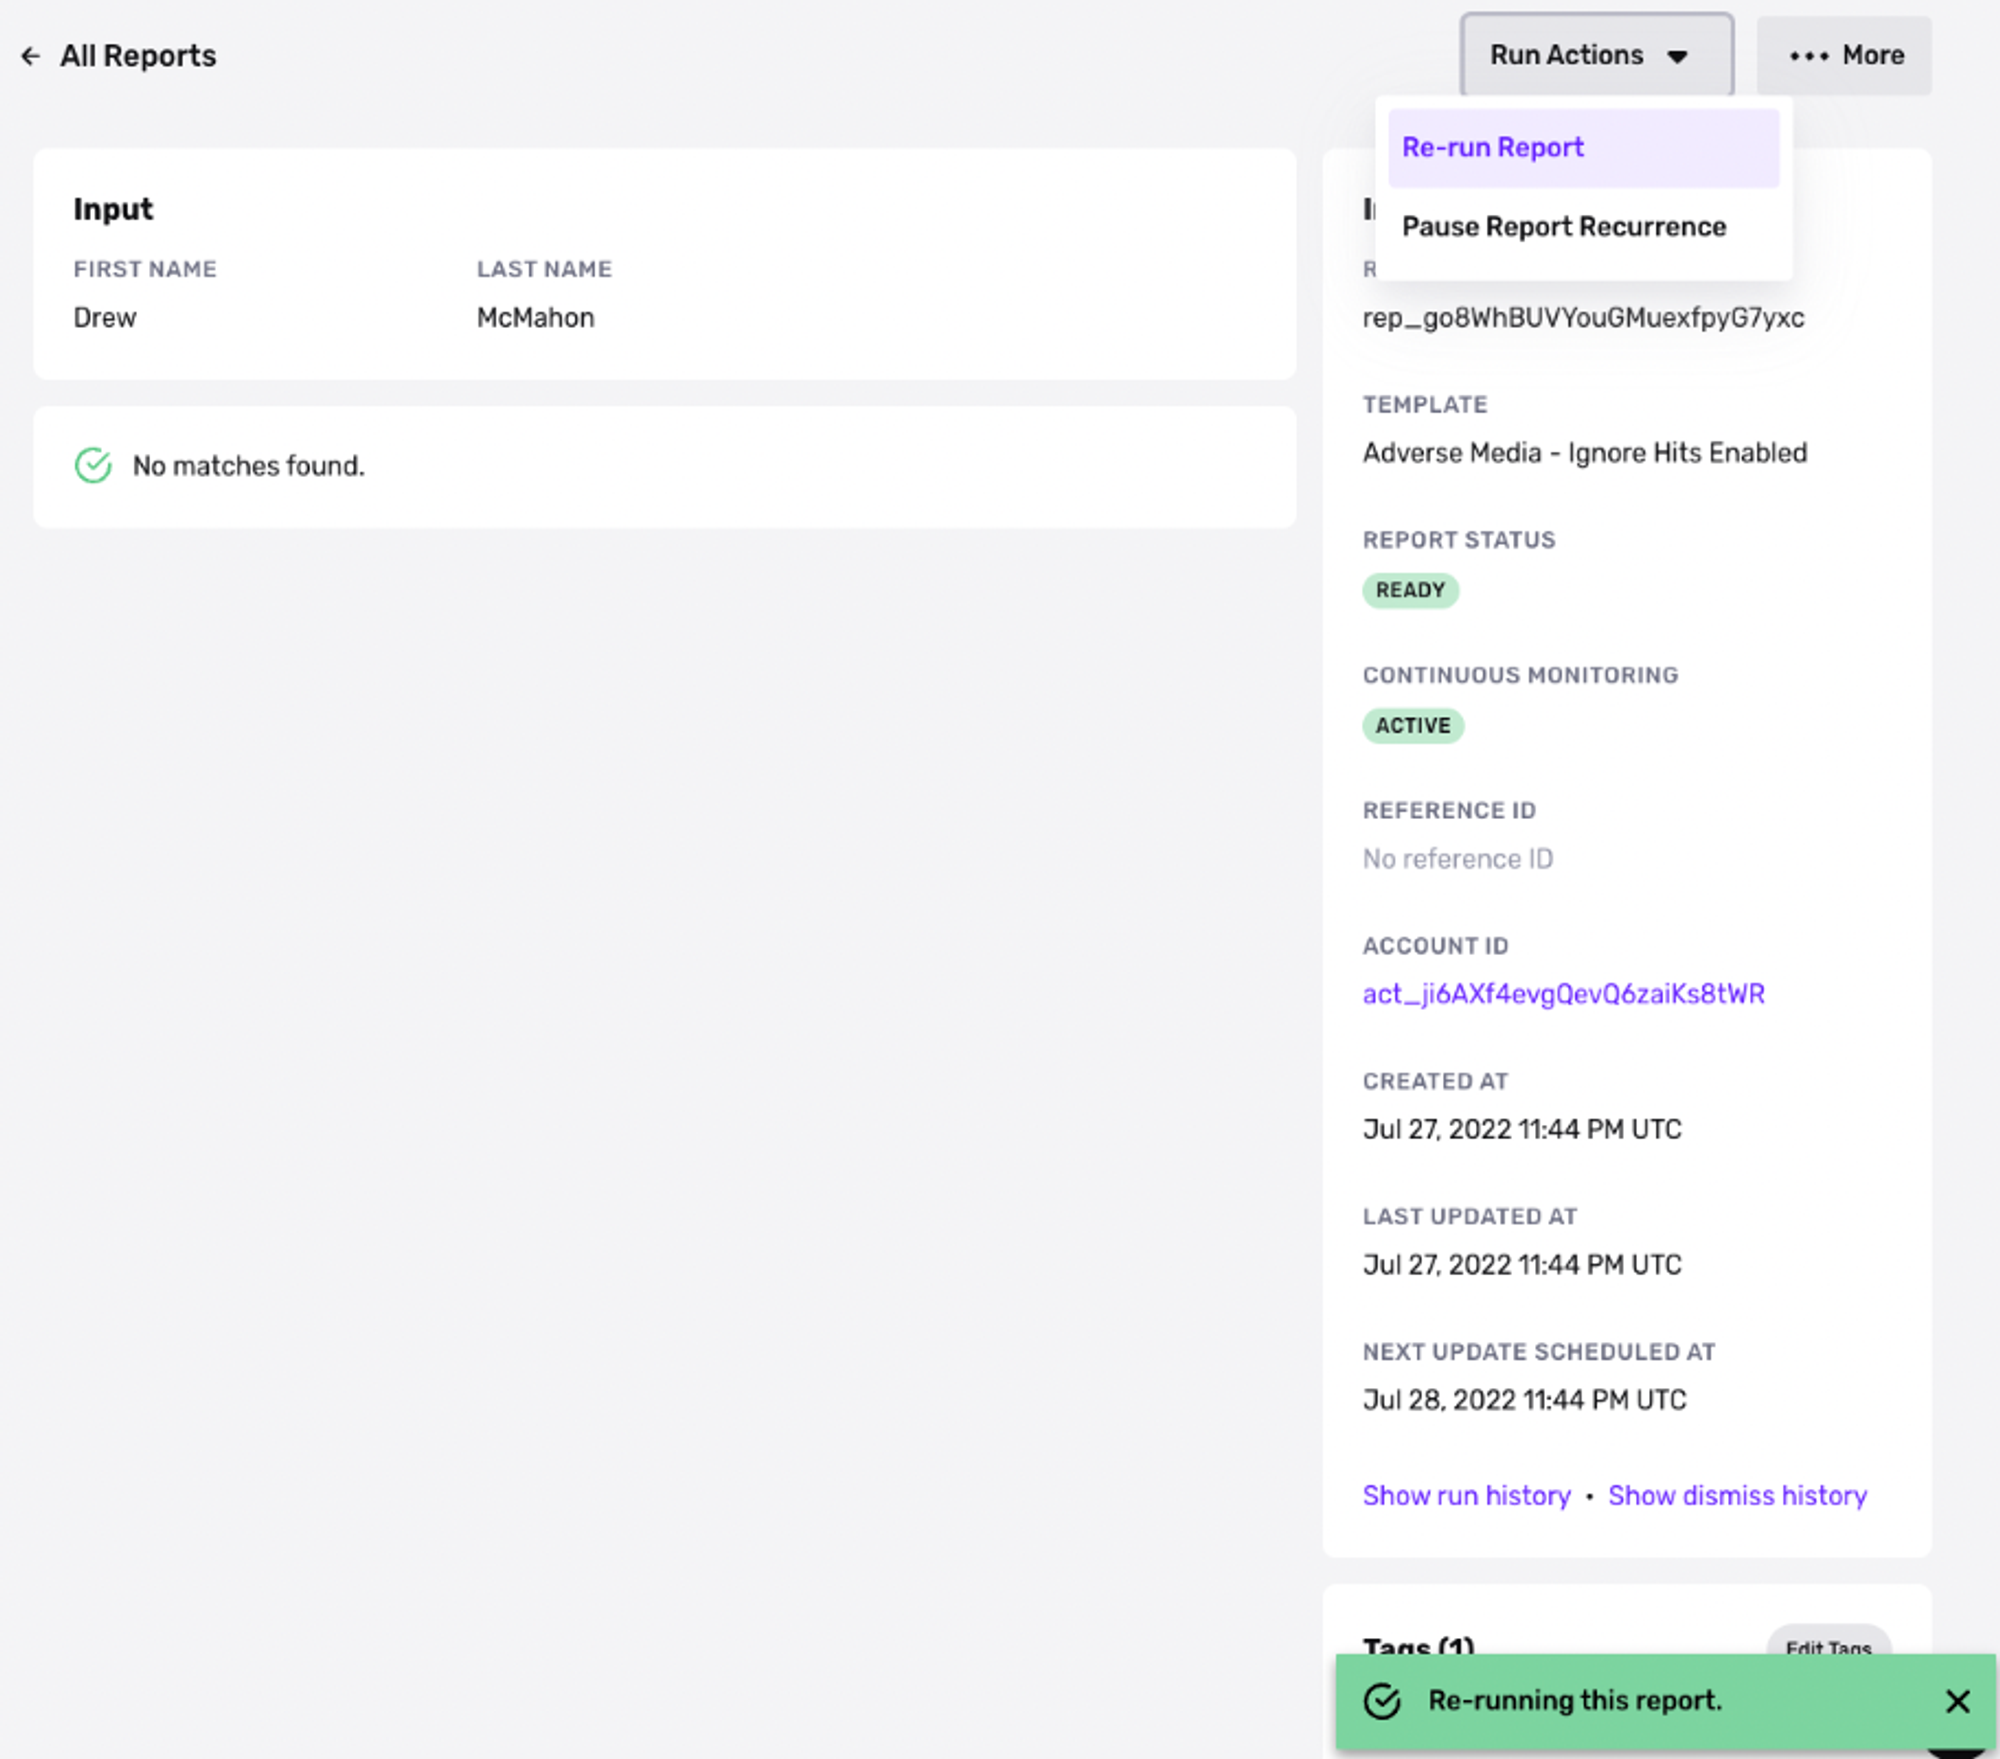
Task: Click the ACTIVE monitoring badge
Action: coord(1412,725)
